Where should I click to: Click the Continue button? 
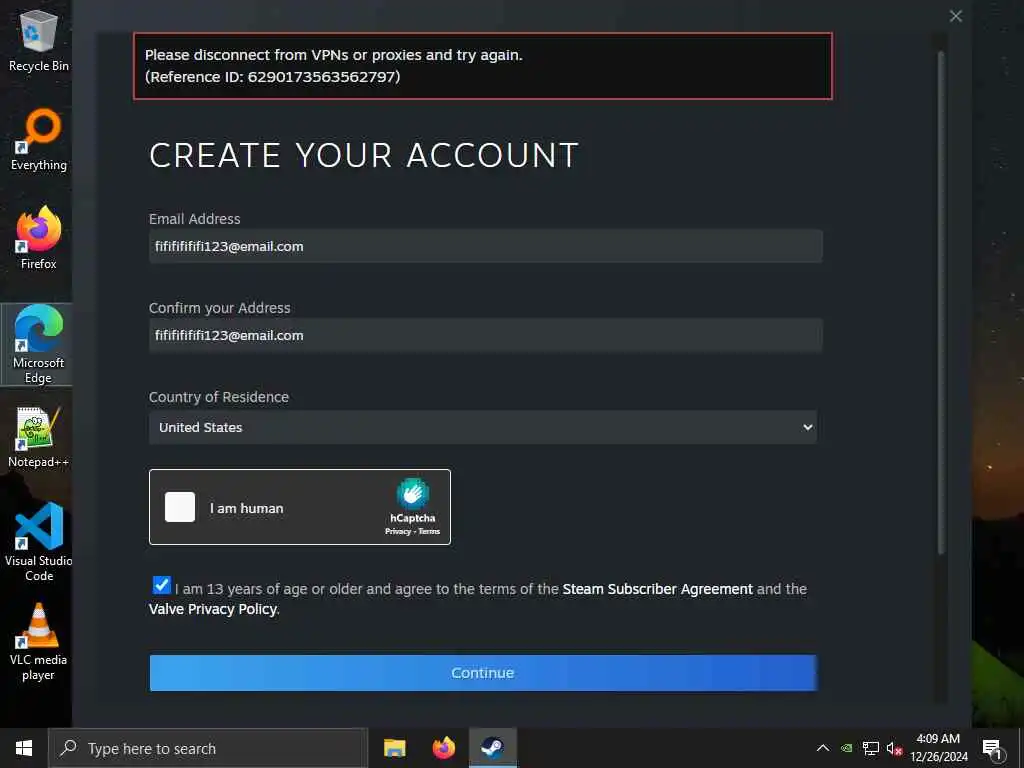coord(483,673)
